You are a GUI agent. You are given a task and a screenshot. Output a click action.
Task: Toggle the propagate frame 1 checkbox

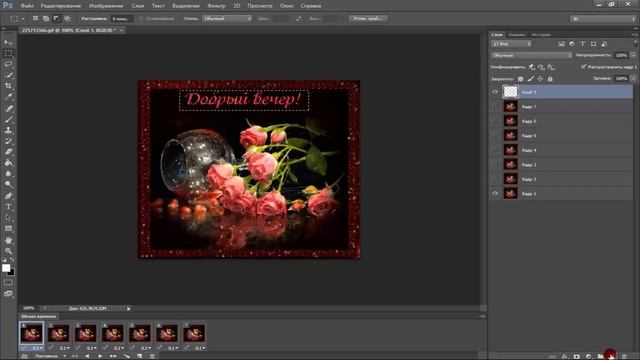tap(583, 67)
